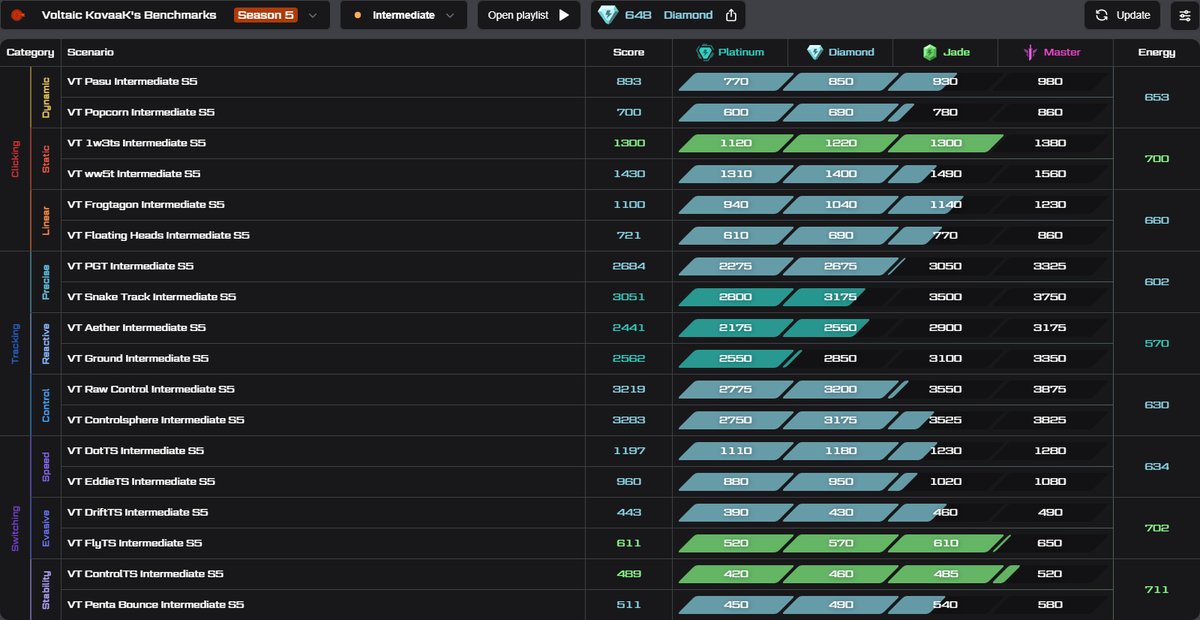This screenshot has height=620, width=1200.
Task: Click the Platinum rank icon in header
Action: coord(705,52)
